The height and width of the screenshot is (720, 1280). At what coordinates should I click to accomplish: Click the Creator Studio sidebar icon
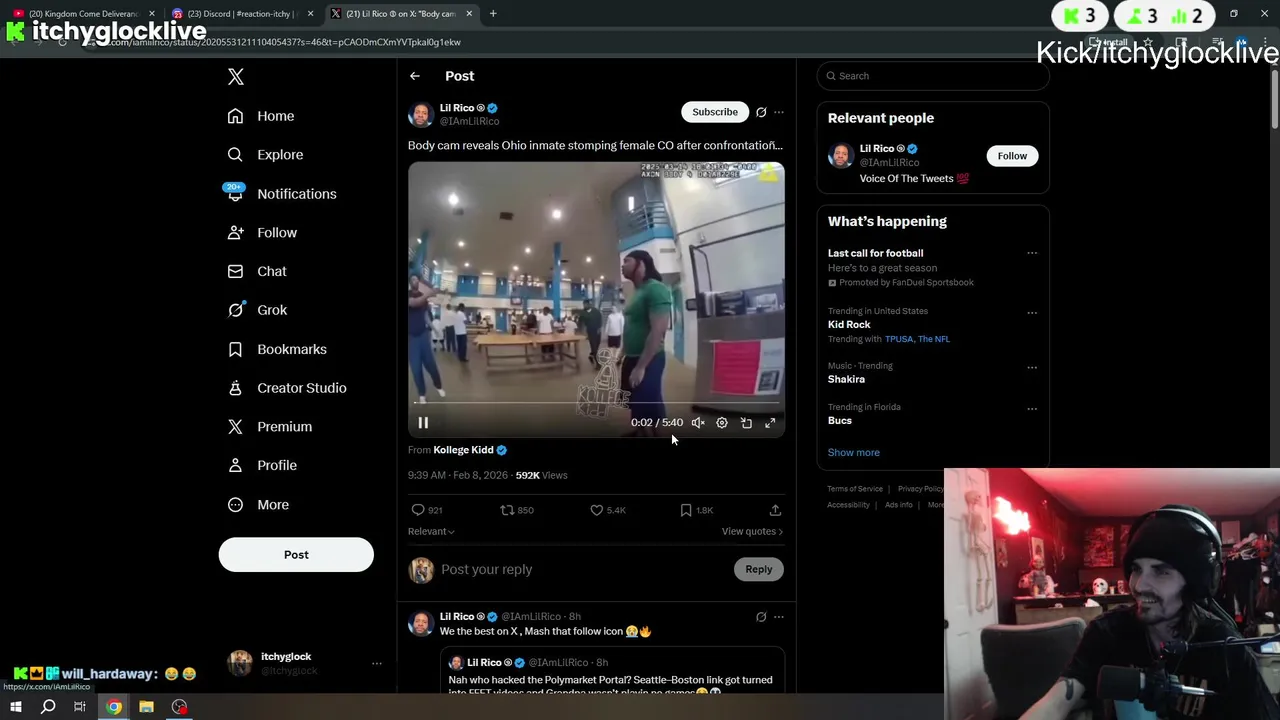click(x=235, y=388)
